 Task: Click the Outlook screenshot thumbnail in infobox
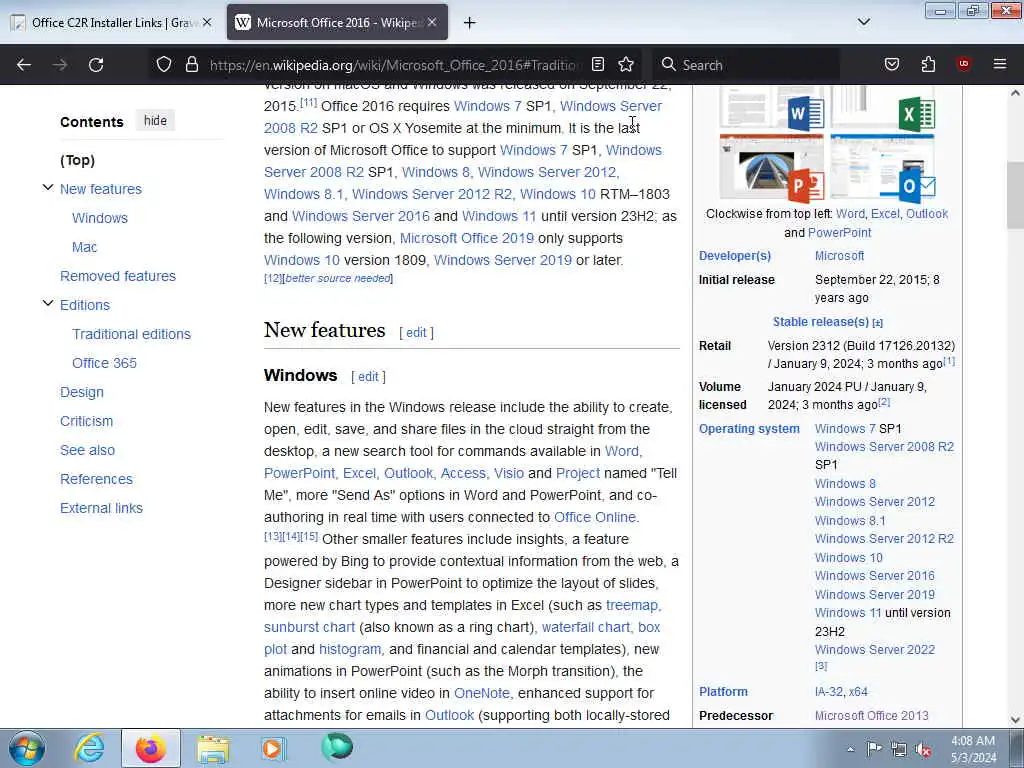tap(882, 167)
